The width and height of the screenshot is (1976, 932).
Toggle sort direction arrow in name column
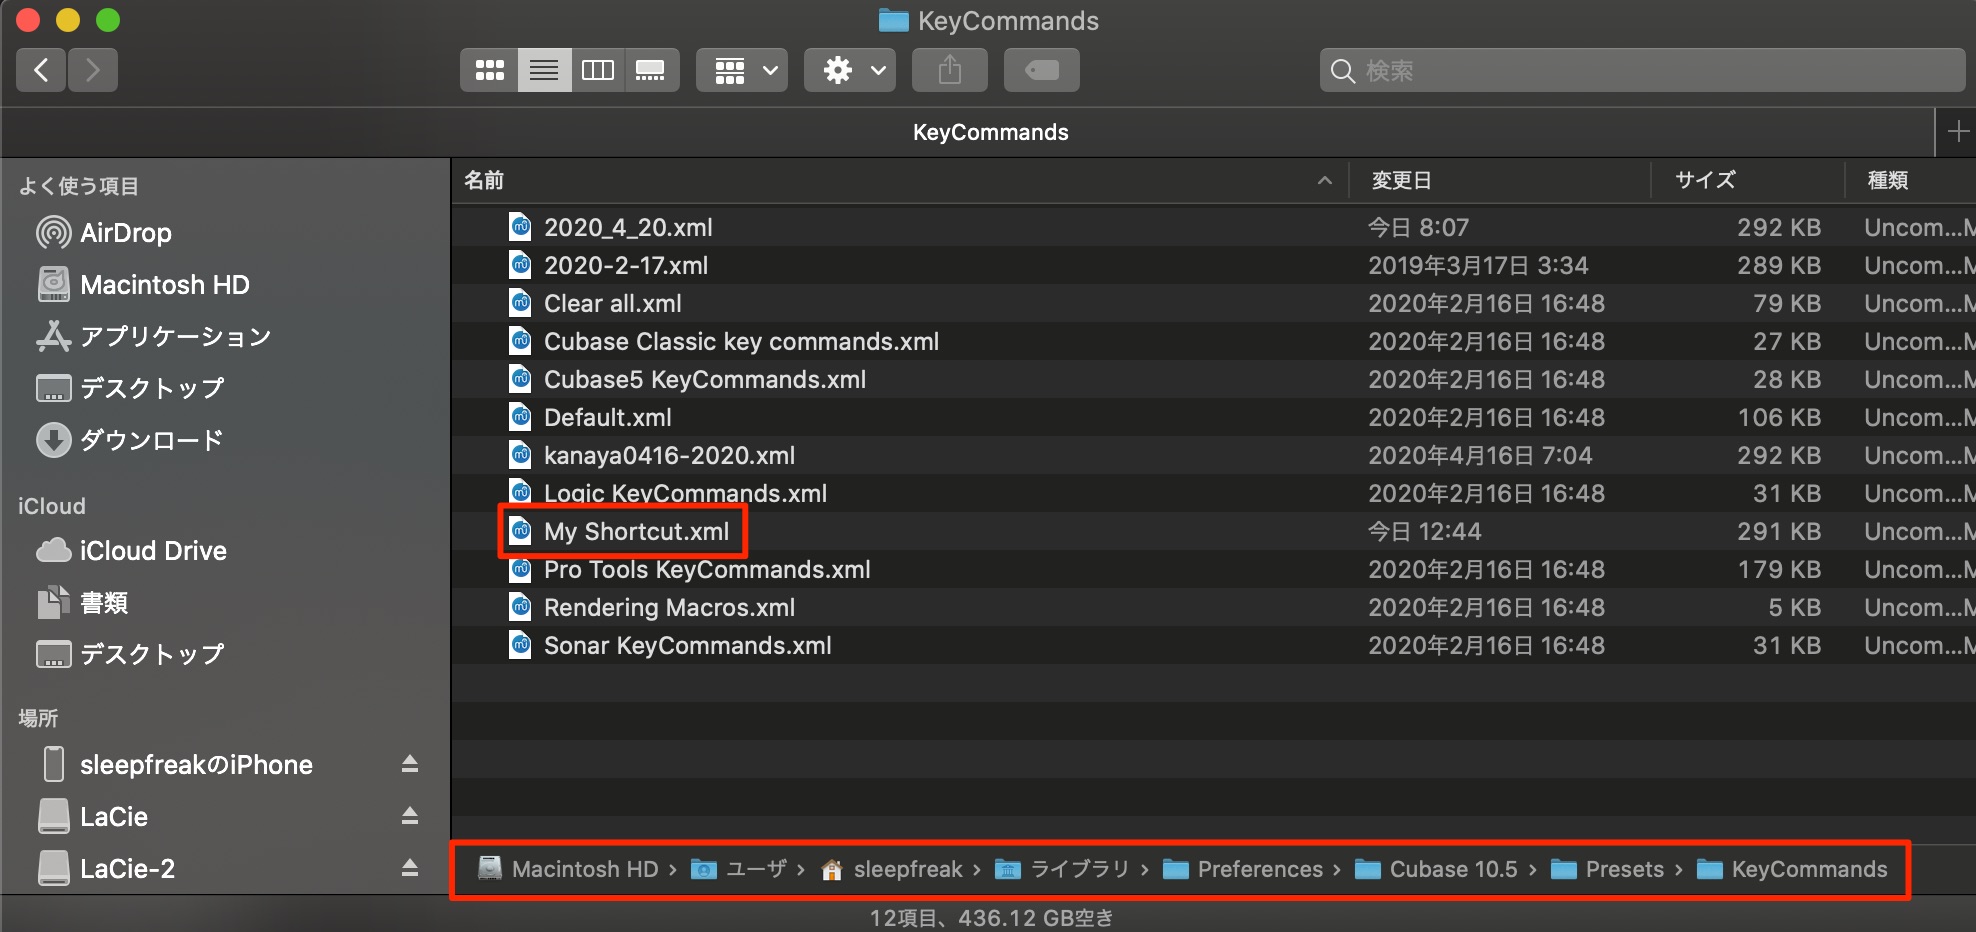(x=1325, y=181)
